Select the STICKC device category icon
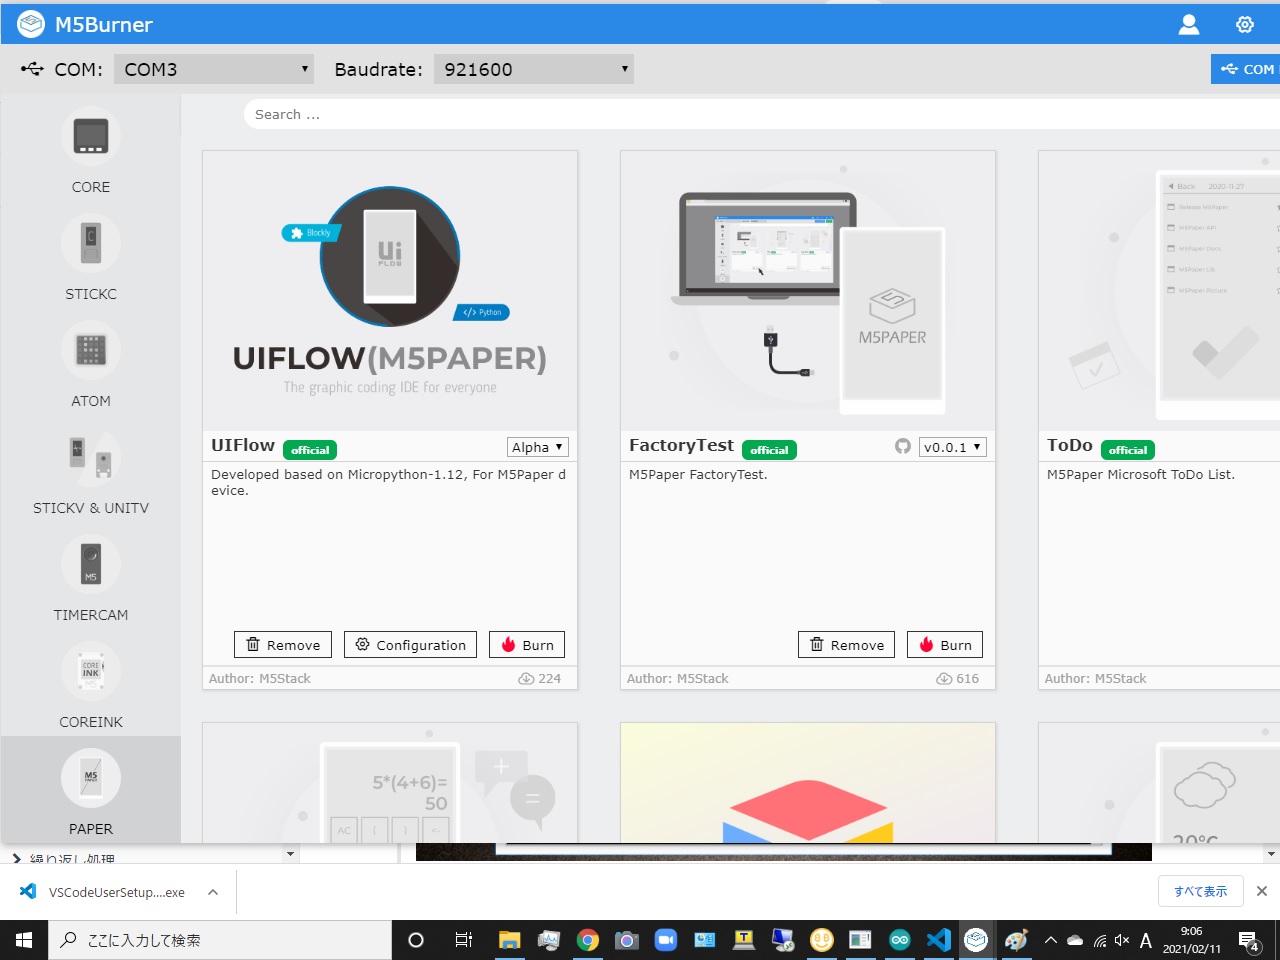Viewport: 1280px width, 960px height. tap(91, 243)
